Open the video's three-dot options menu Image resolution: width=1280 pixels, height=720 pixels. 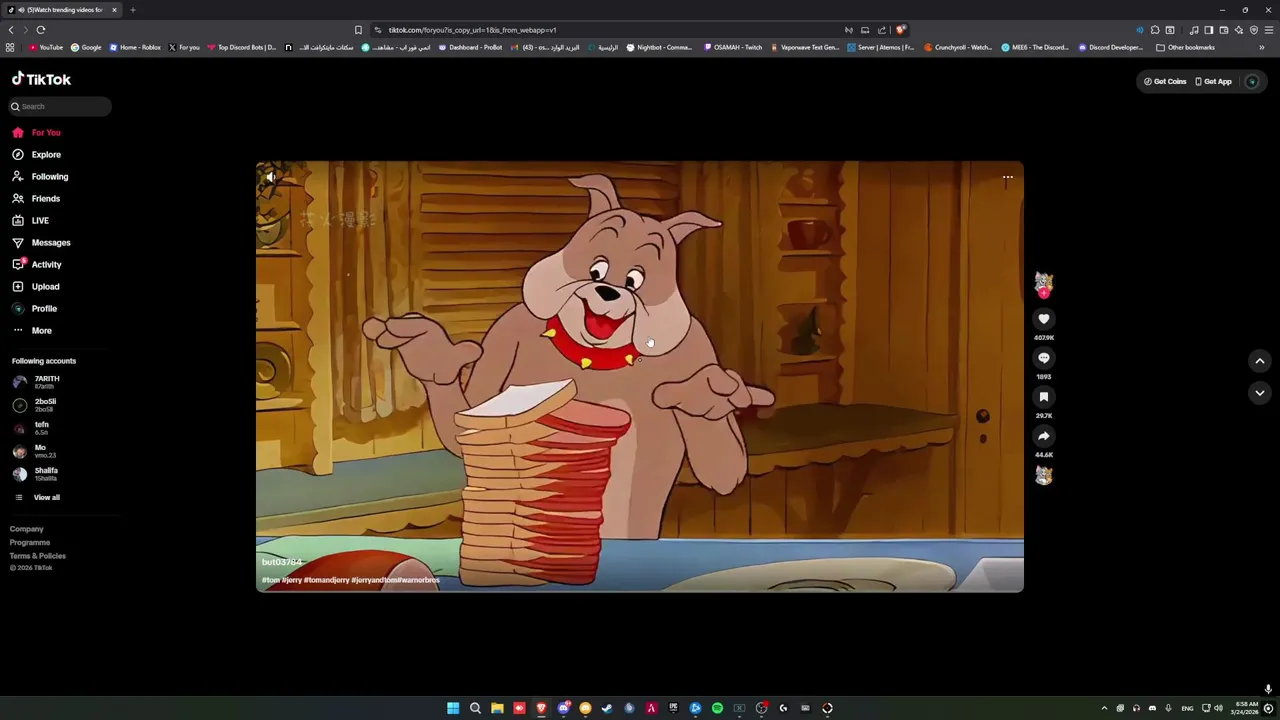(x=1007, y=177)
